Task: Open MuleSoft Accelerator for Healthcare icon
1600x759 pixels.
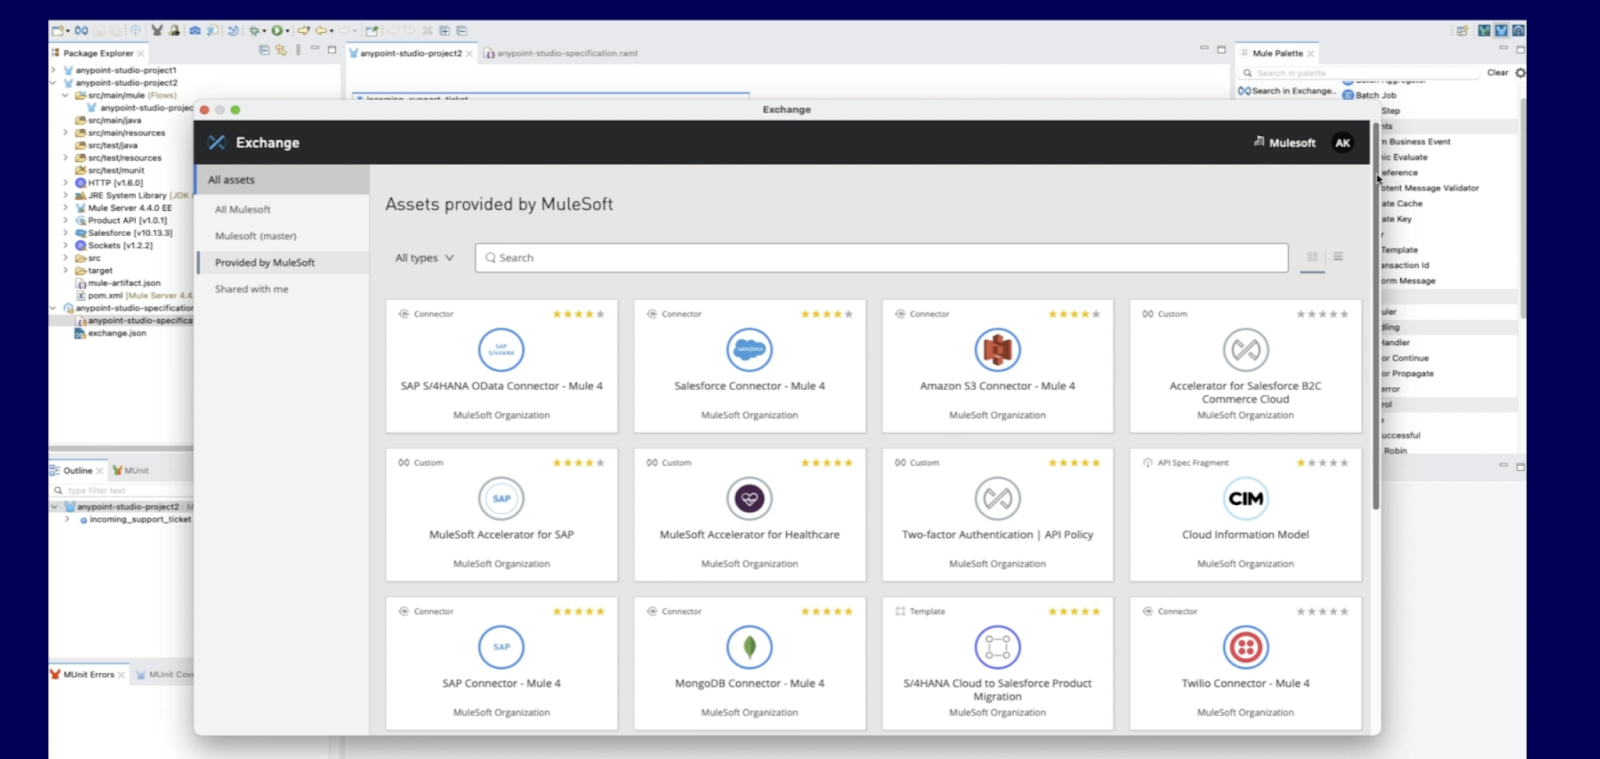Action: 749,499
